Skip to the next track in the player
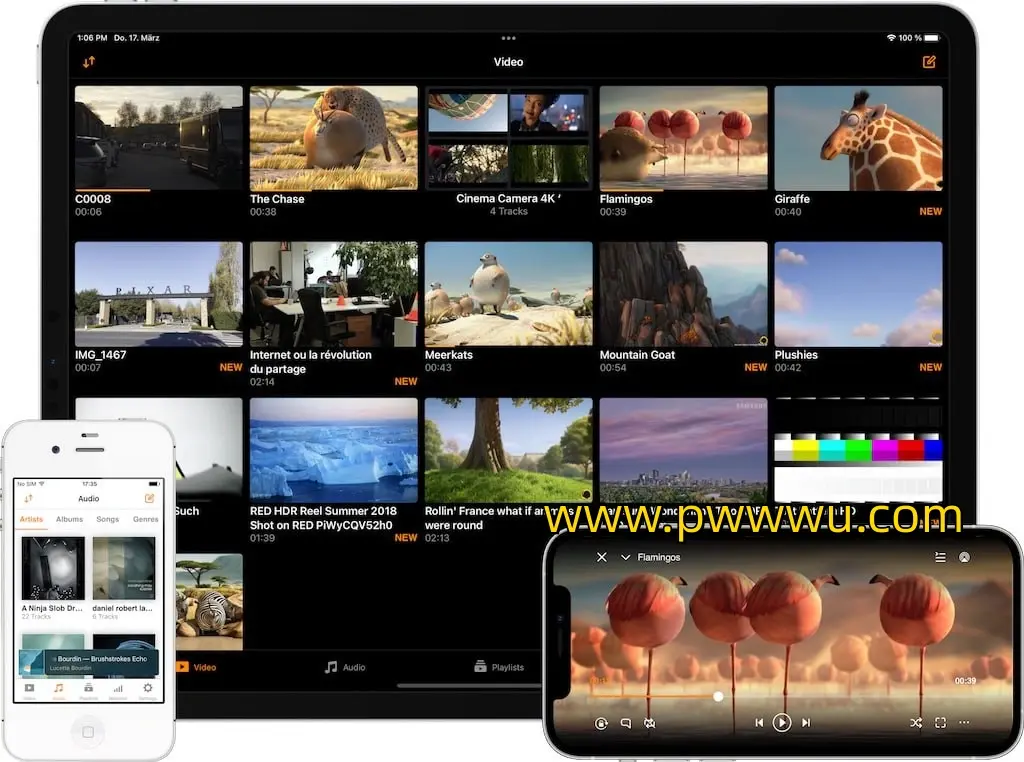The width and height of the screenshot is (1024, 762). pyautogui.click(x=806, y=722)
